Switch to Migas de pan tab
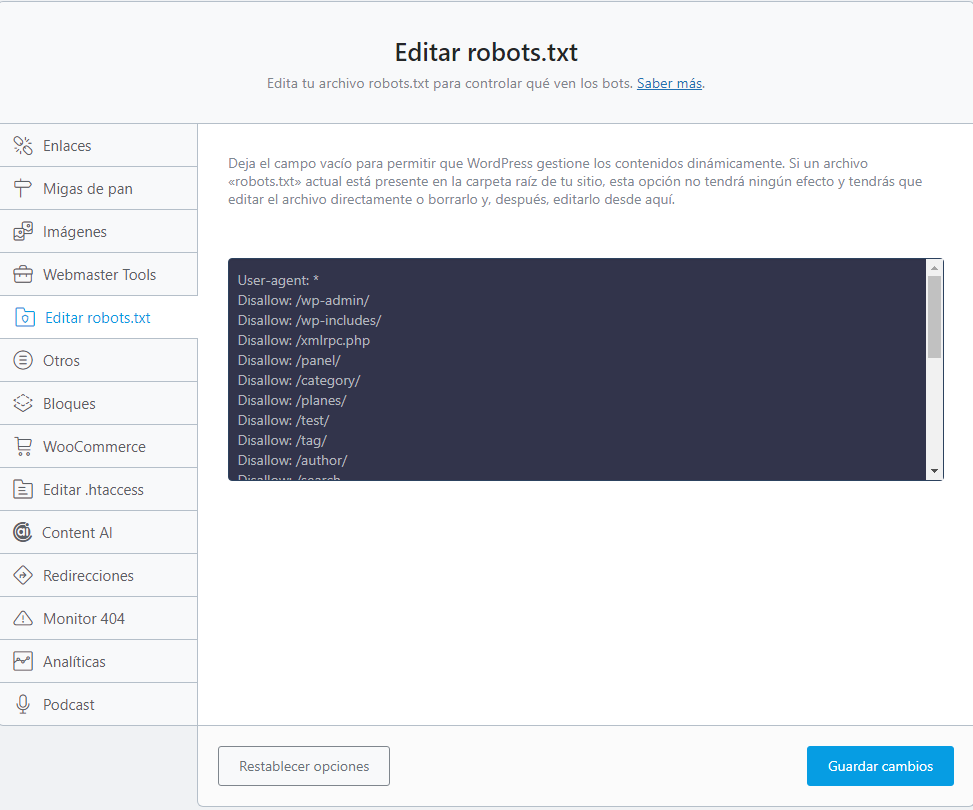This screenshot has width=973, height=810. 99,188
